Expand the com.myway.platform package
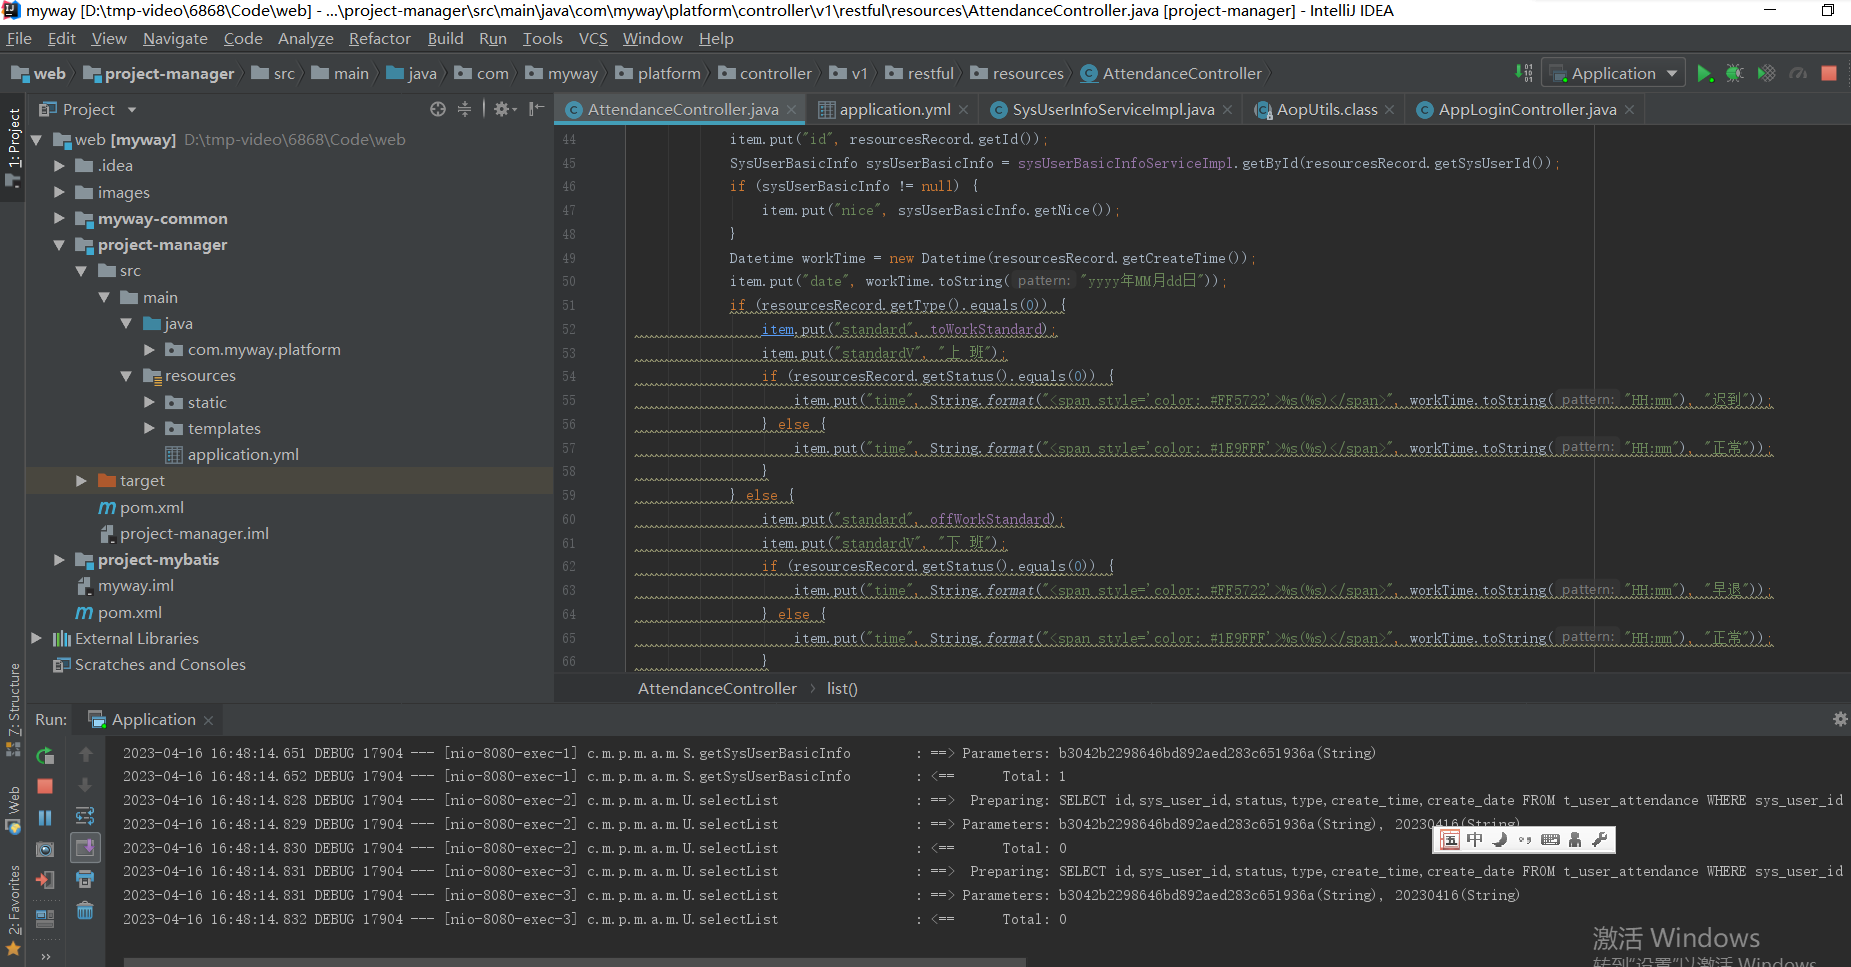Viewport: 1851px width, 967px height. pos(149,350)
